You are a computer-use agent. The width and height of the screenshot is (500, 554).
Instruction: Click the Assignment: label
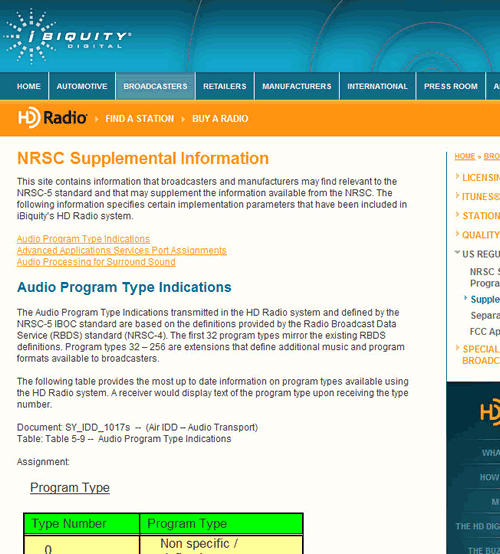[x=43, y=462]
